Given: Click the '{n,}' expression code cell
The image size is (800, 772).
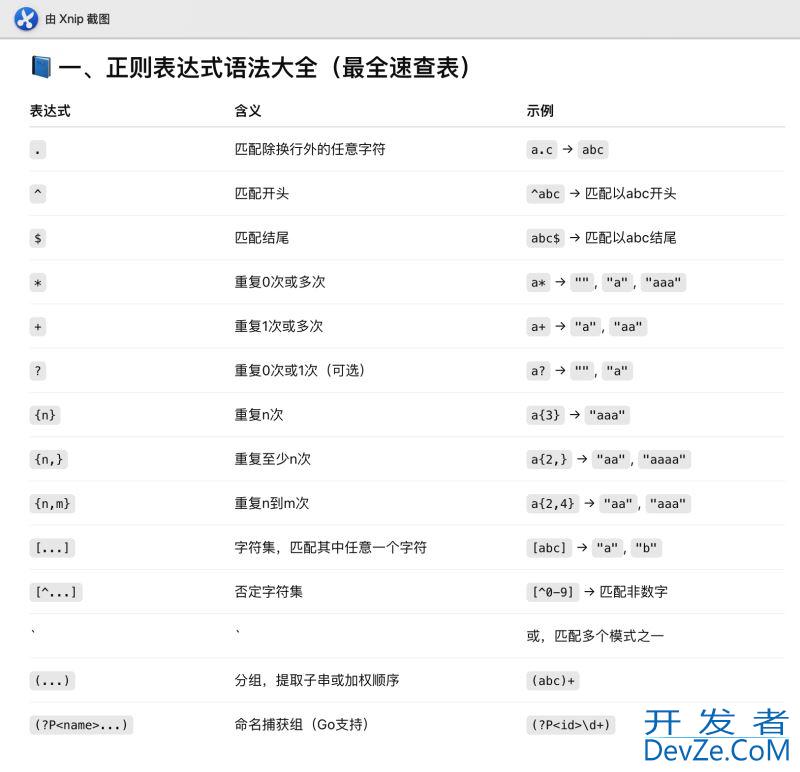Looking at the screenshot, I should (x=48, y=459).
